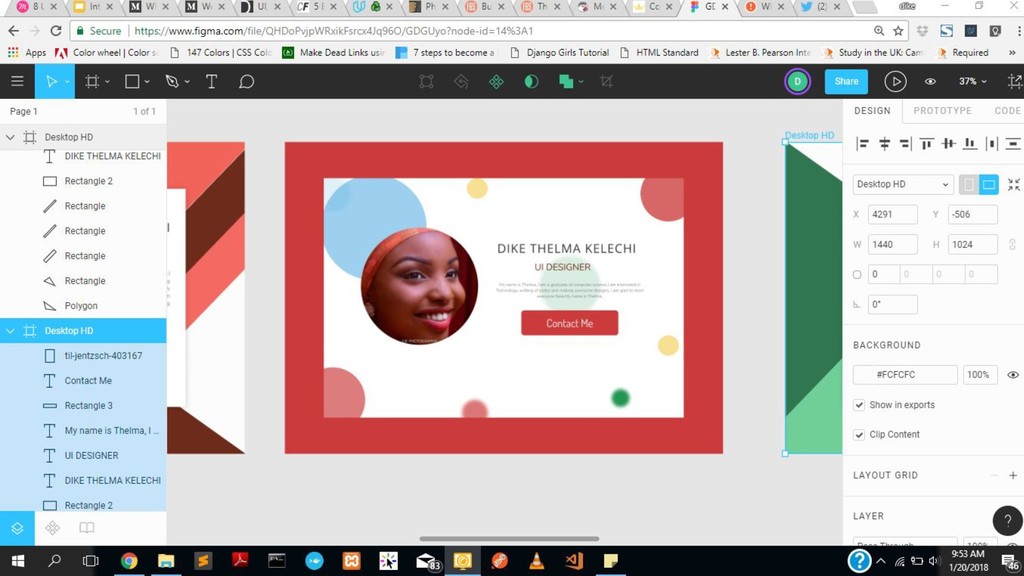1024x576 pixels.
Task: Set frame orientation to portrait
Action: pos(968,185)
